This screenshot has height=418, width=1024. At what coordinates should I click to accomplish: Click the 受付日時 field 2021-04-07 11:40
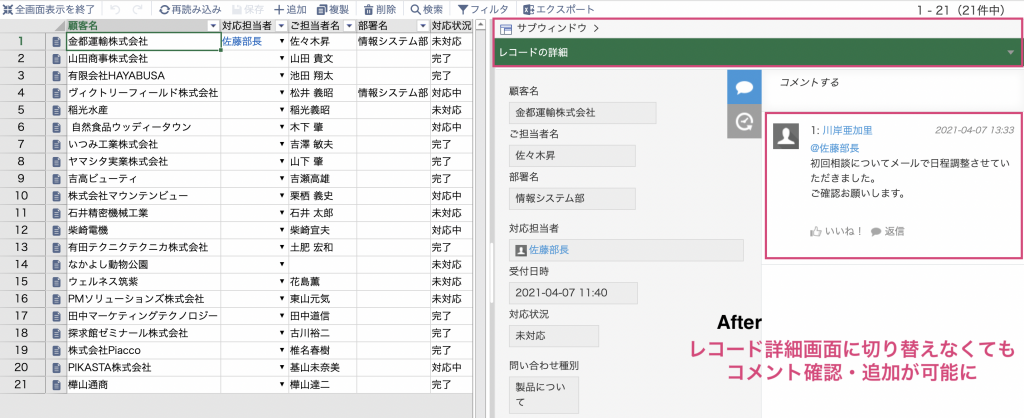(573, 293)
